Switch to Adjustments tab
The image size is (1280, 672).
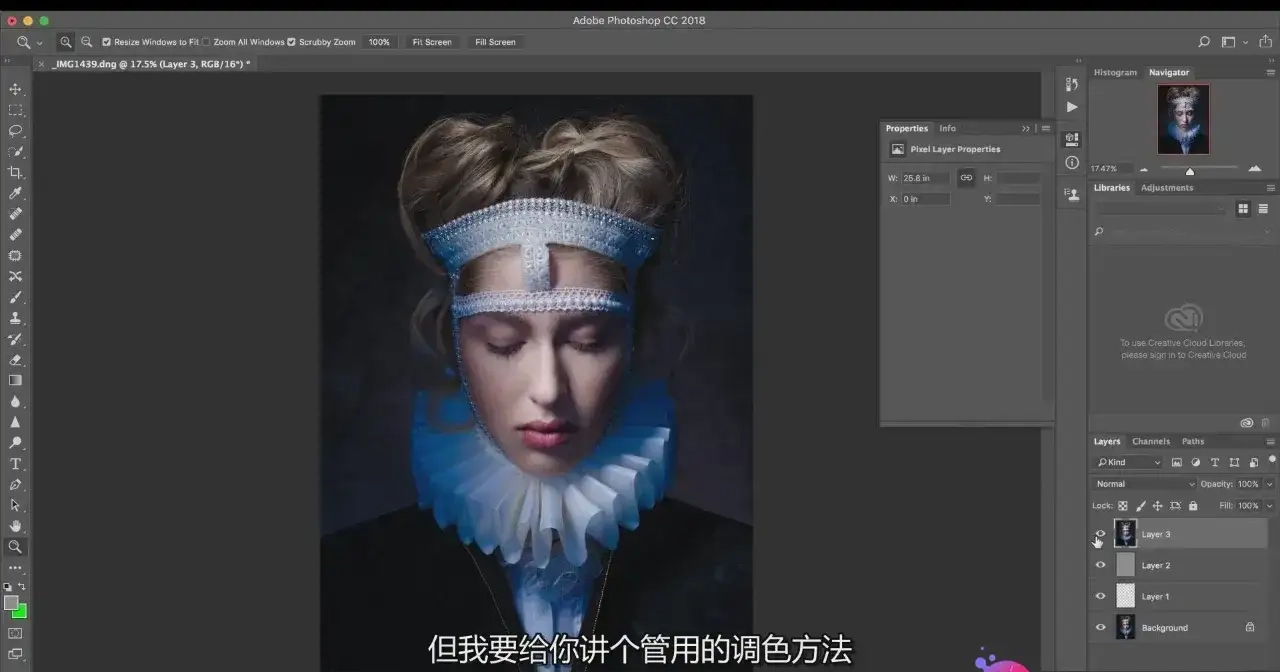[x=1167, y=187]
